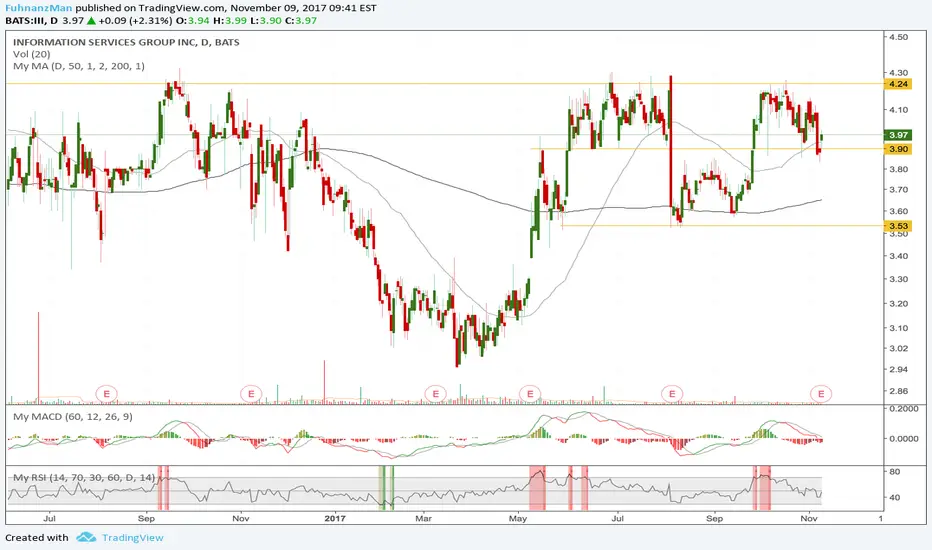This screenshot has width=932, height=550.
Task: Click the 3.02 price axis value
Action: (899, 348)
